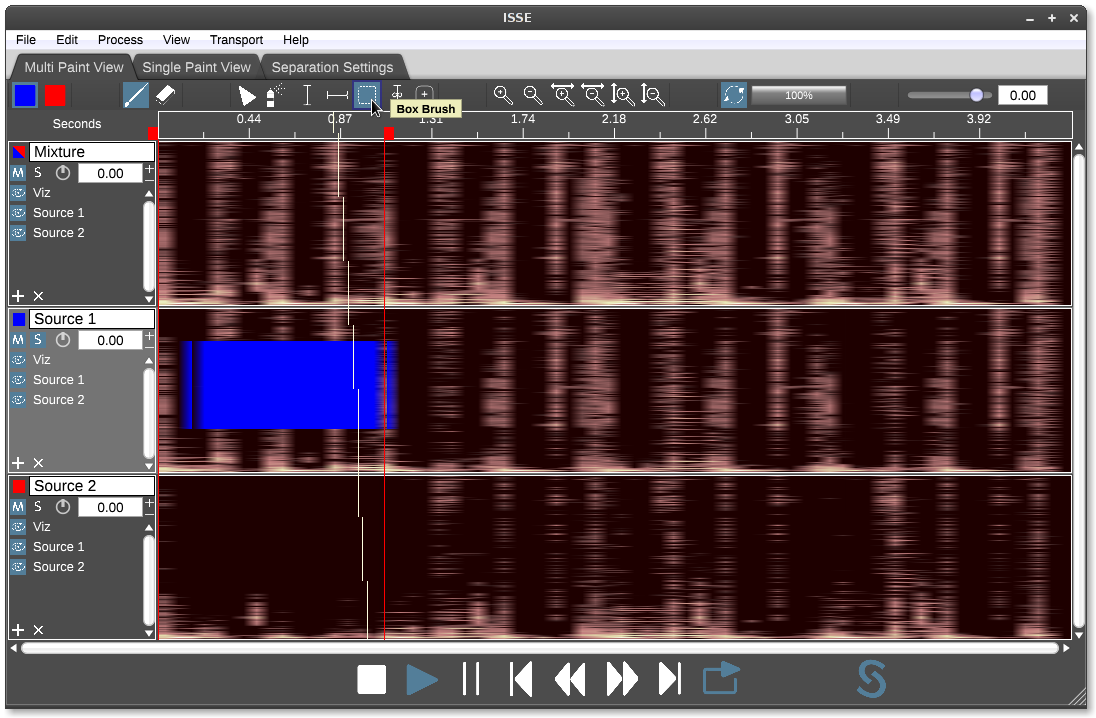The image size is (1096, 718).
Task: Choose the arrow selection tool
Action: [x=247, y=96]
